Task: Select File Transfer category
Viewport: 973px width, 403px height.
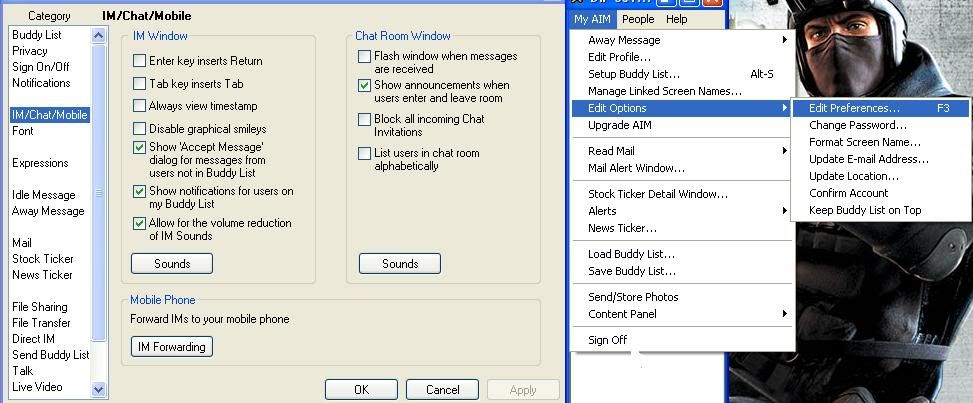Action: click(x=41, y=323)
